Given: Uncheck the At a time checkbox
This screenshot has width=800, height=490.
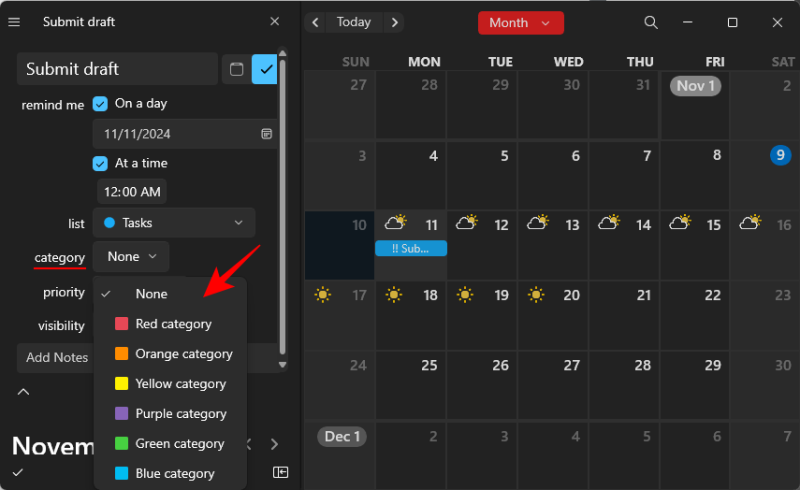Looking at the screenshot, I should pos(100,163).
